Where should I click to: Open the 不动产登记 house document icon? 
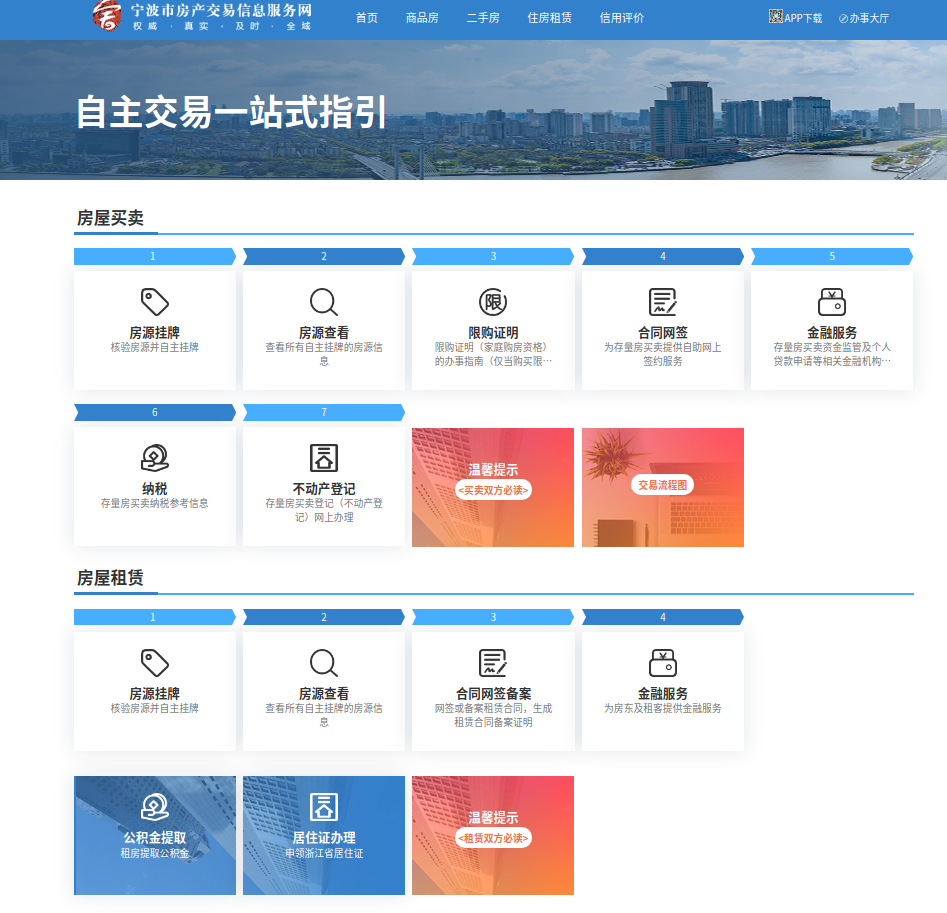click(323, 458)
